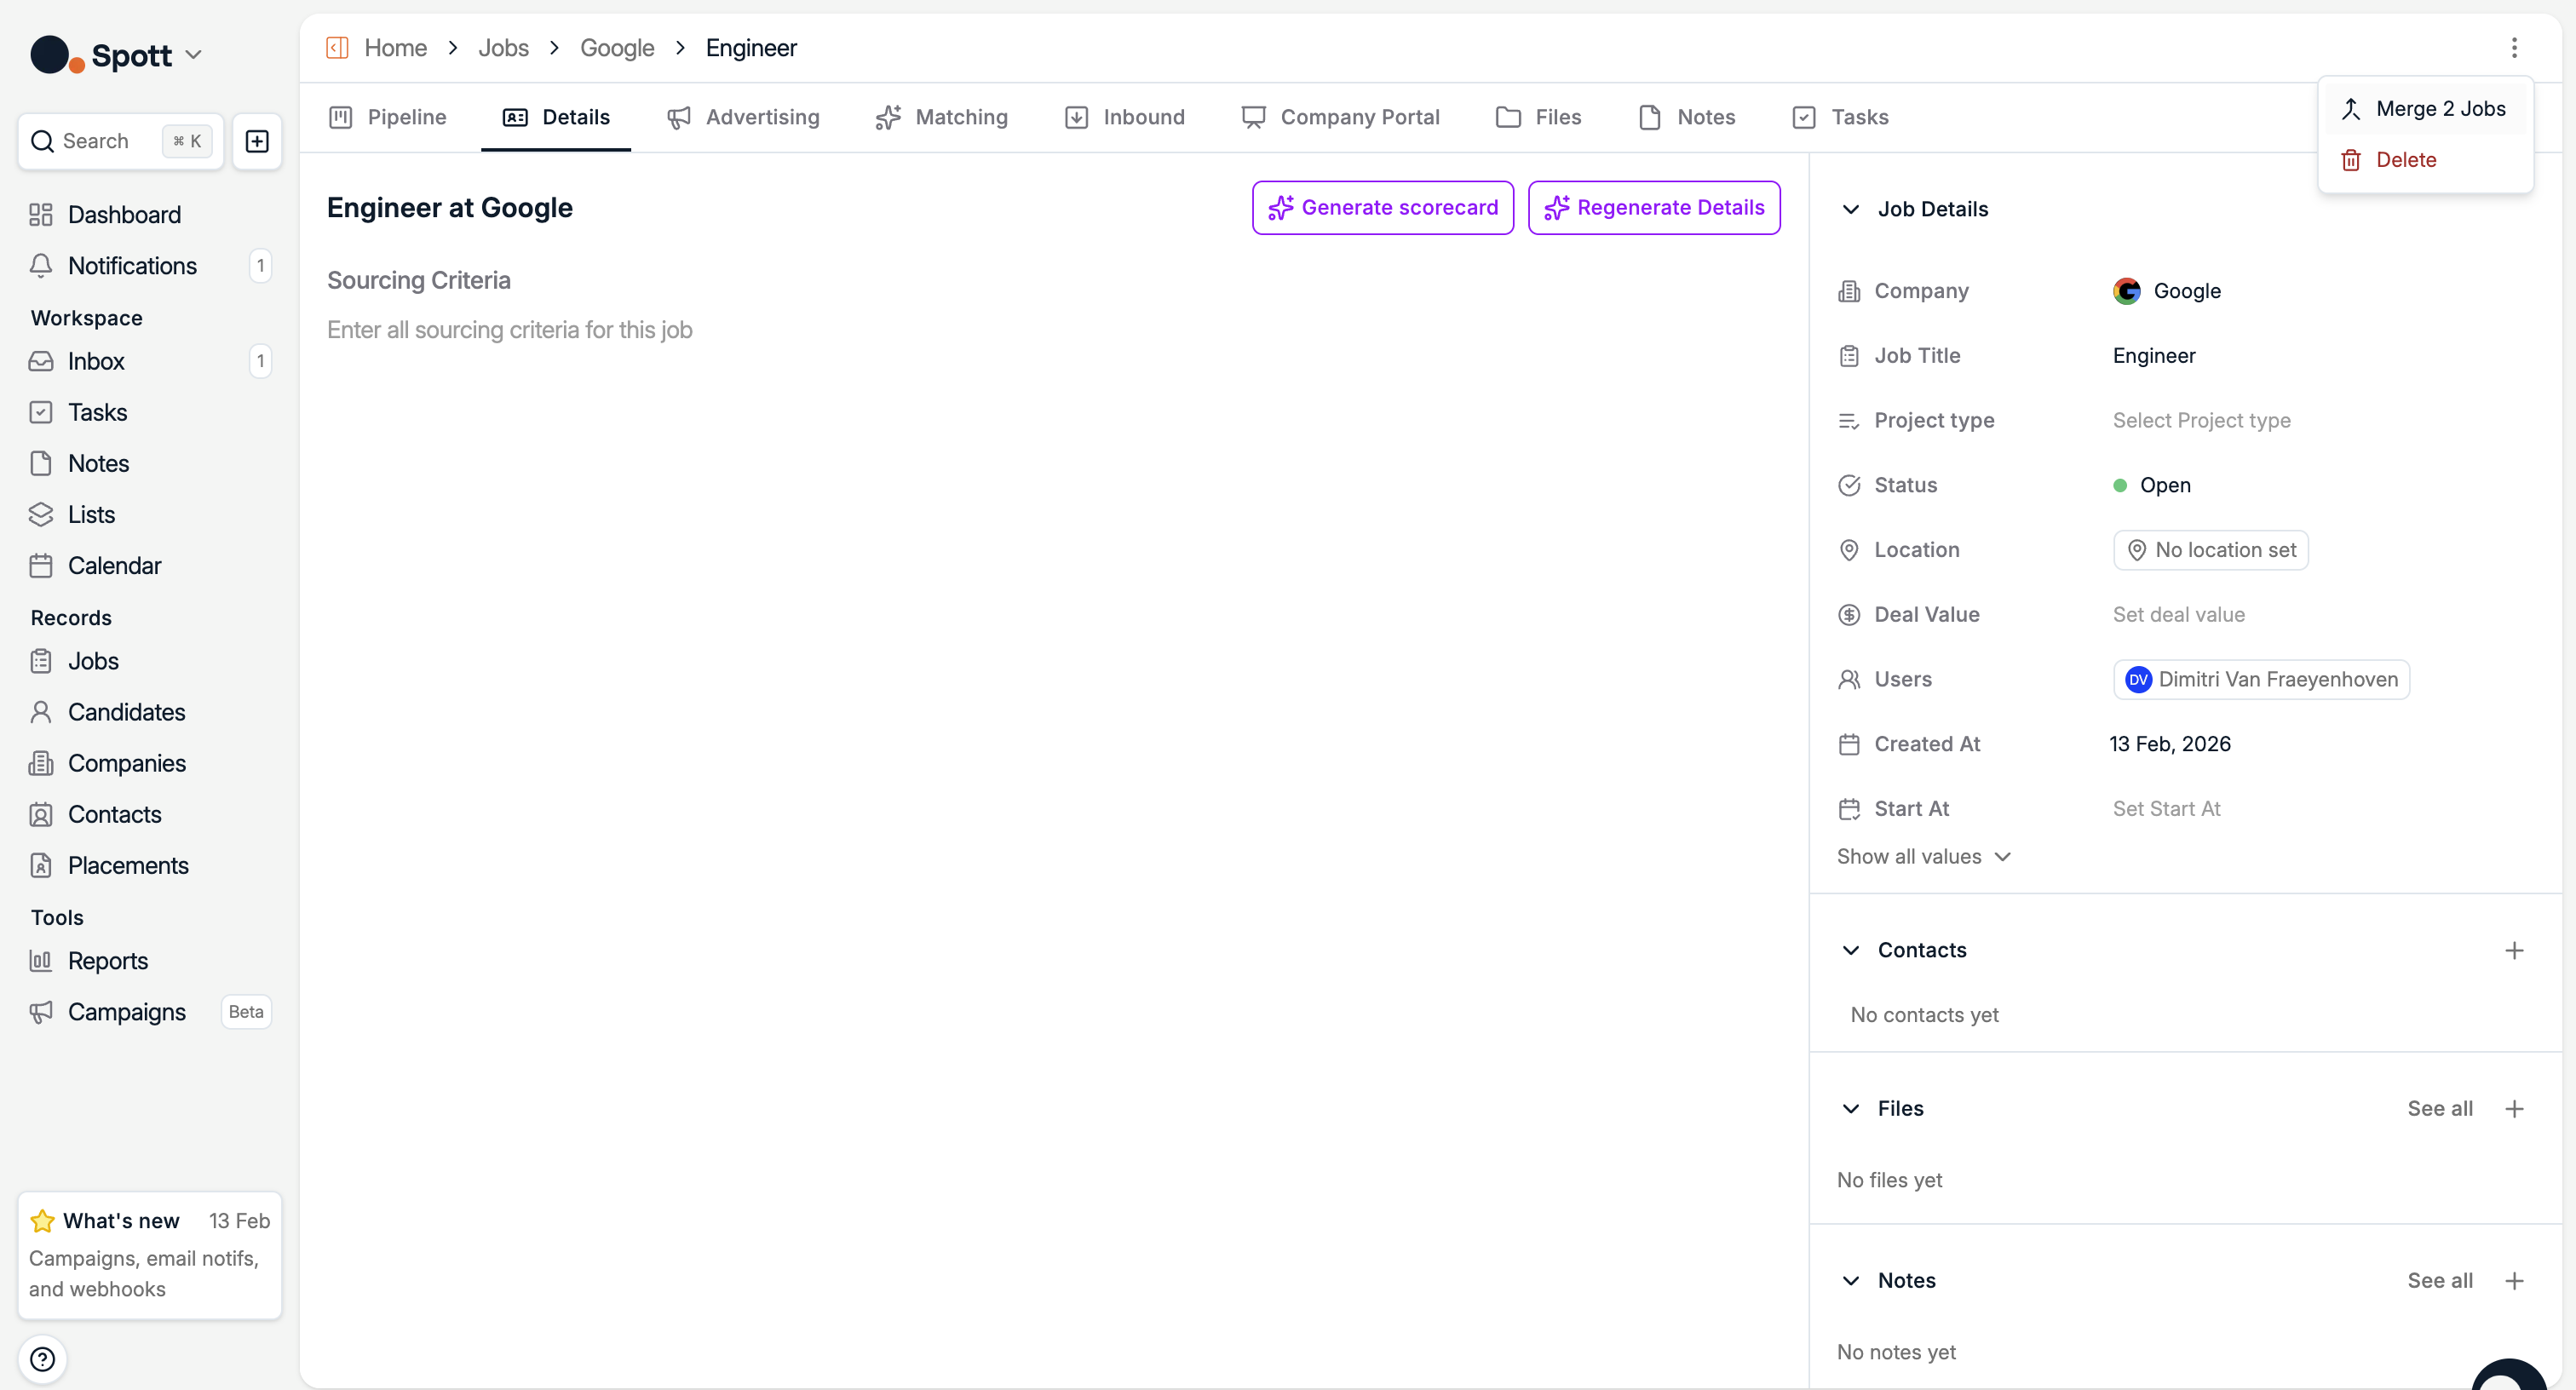Click the Engineer job title value
This screenshot has height=1390, width=2576.
[2154, 356]
